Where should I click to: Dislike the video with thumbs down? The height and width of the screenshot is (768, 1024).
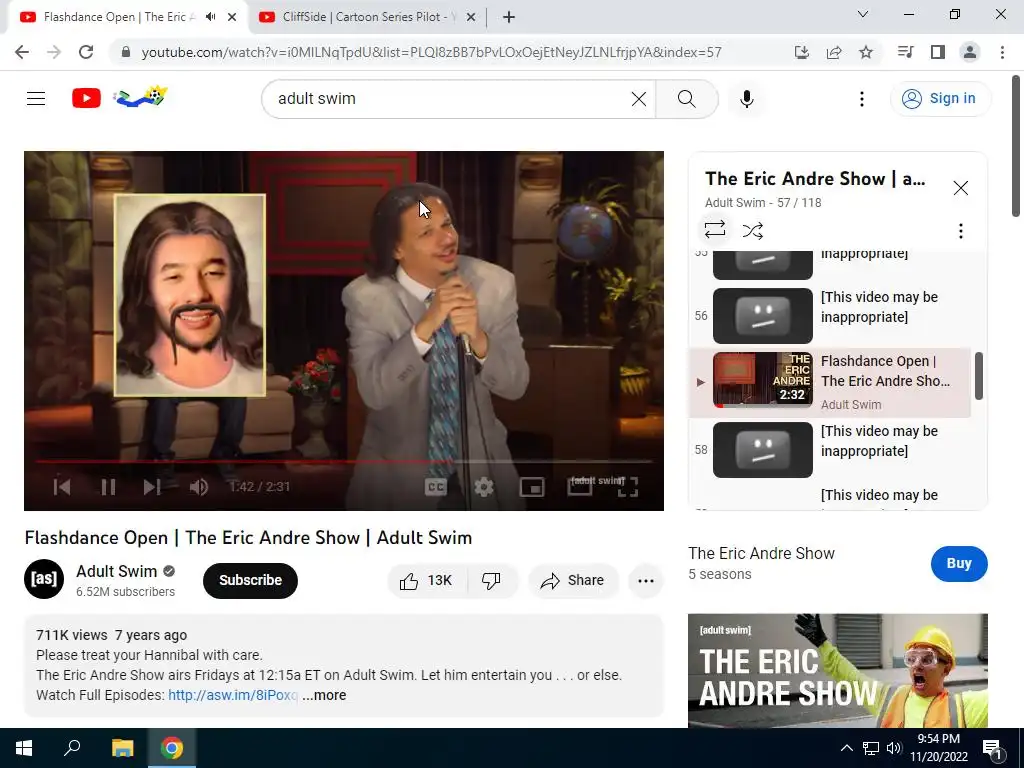[491, 581]
